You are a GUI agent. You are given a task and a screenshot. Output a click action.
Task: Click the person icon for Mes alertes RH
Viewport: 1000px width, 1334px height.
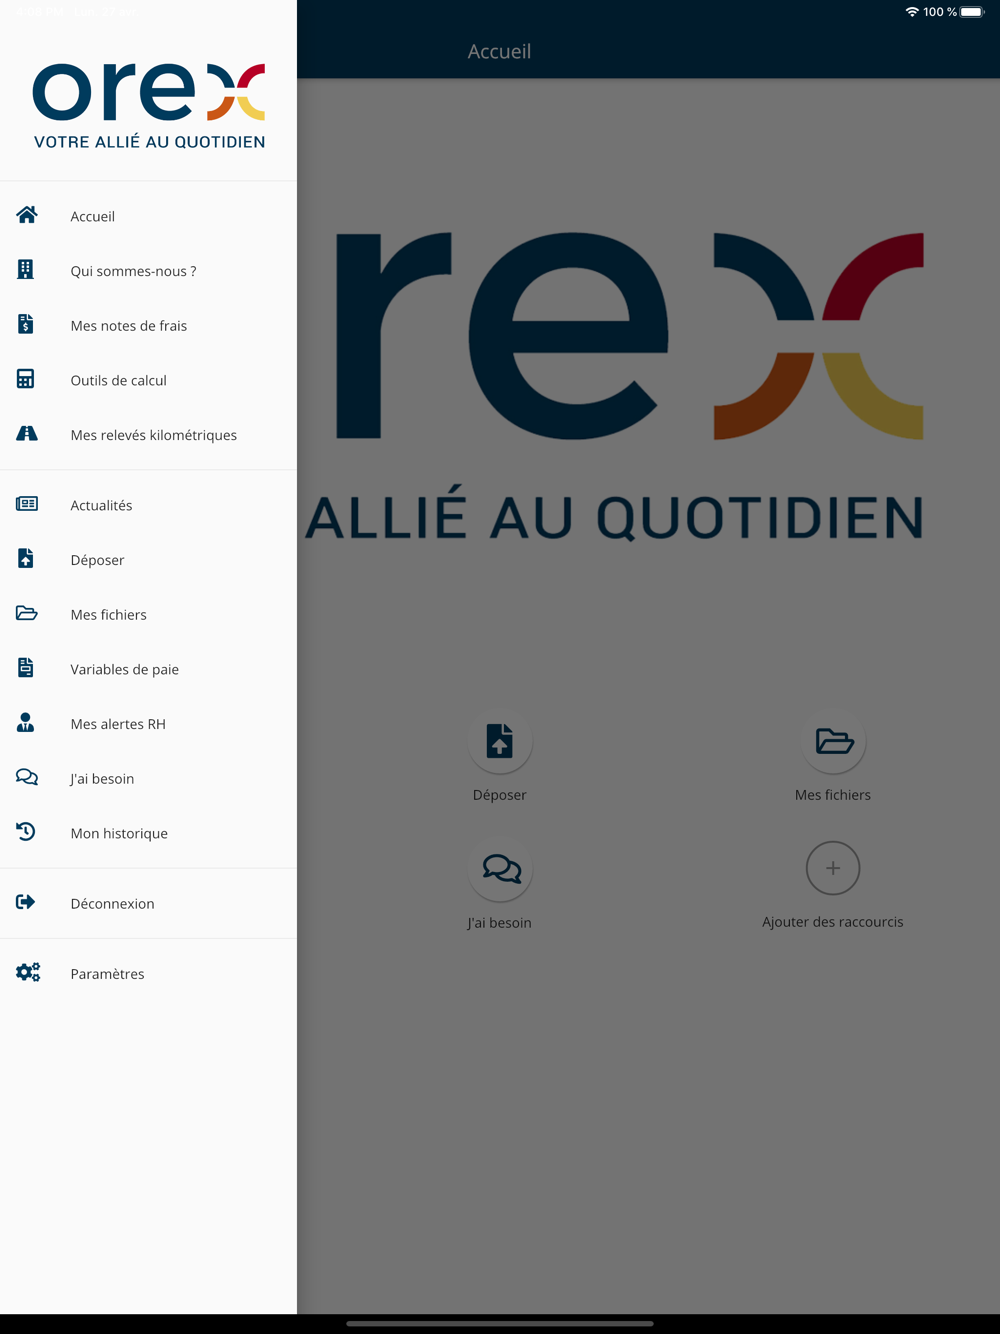tap(26, 722)
